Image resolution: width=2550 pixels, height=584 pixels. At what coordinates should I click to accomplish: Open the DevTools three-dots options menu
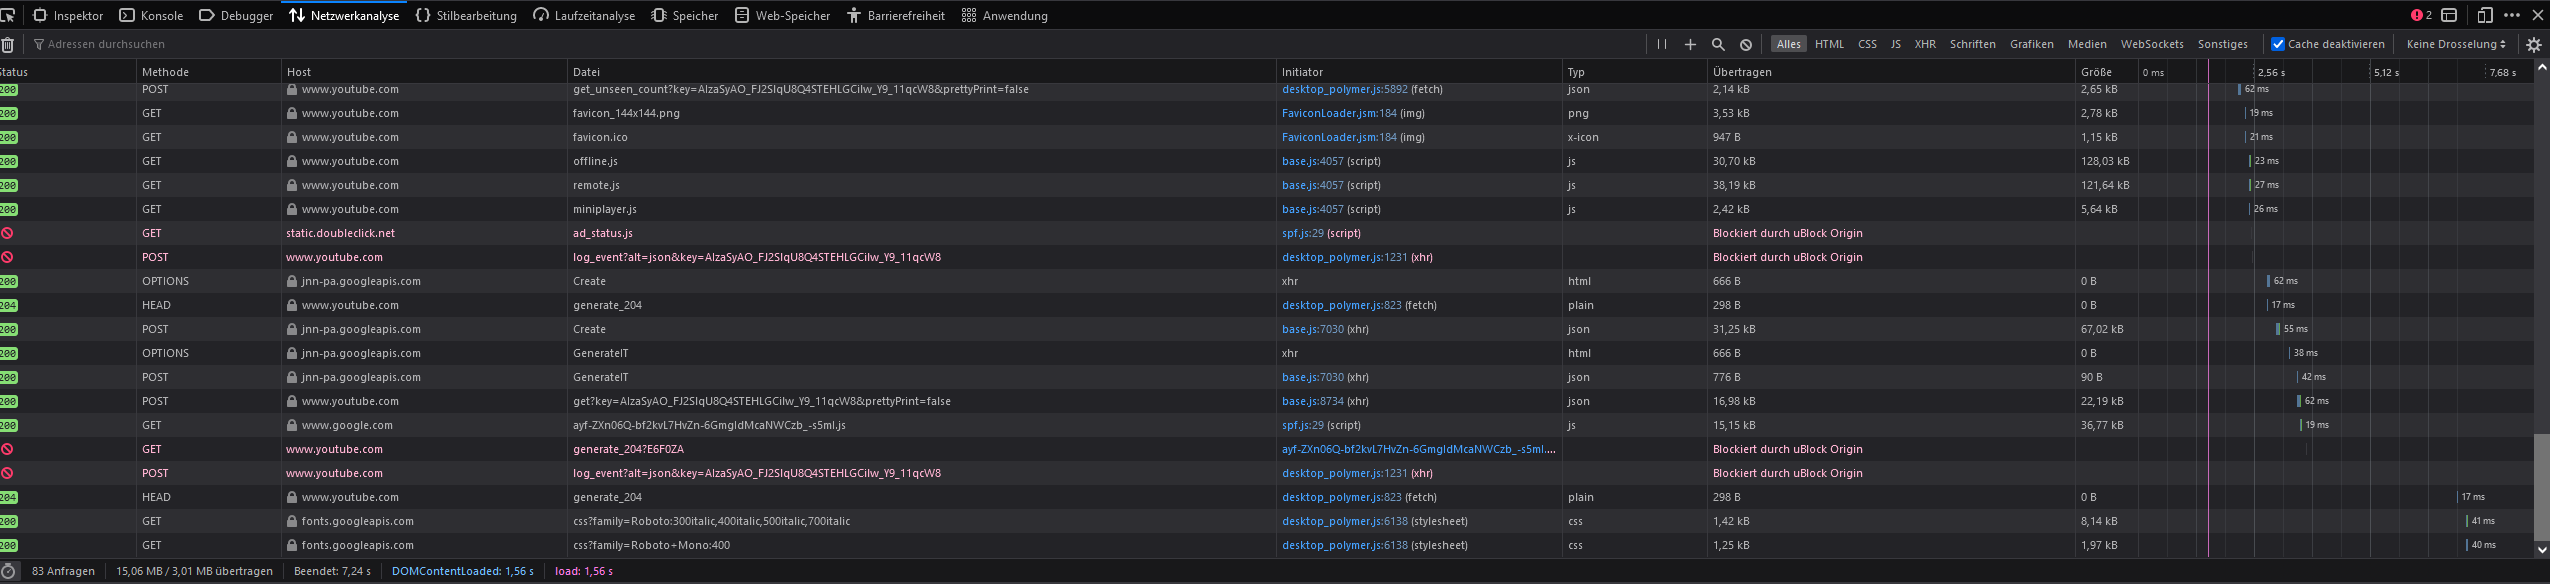[x=2512, y=15]
